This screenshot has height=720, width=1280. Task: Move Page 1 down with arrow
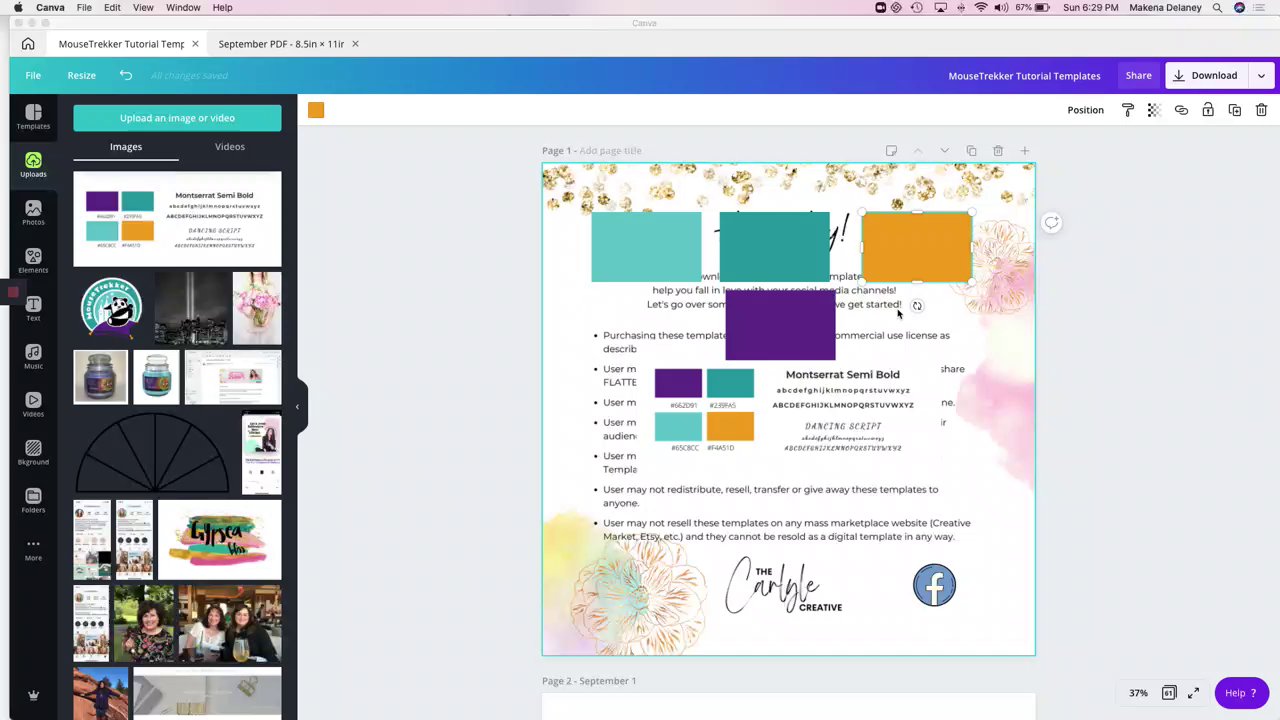point(944,151)
